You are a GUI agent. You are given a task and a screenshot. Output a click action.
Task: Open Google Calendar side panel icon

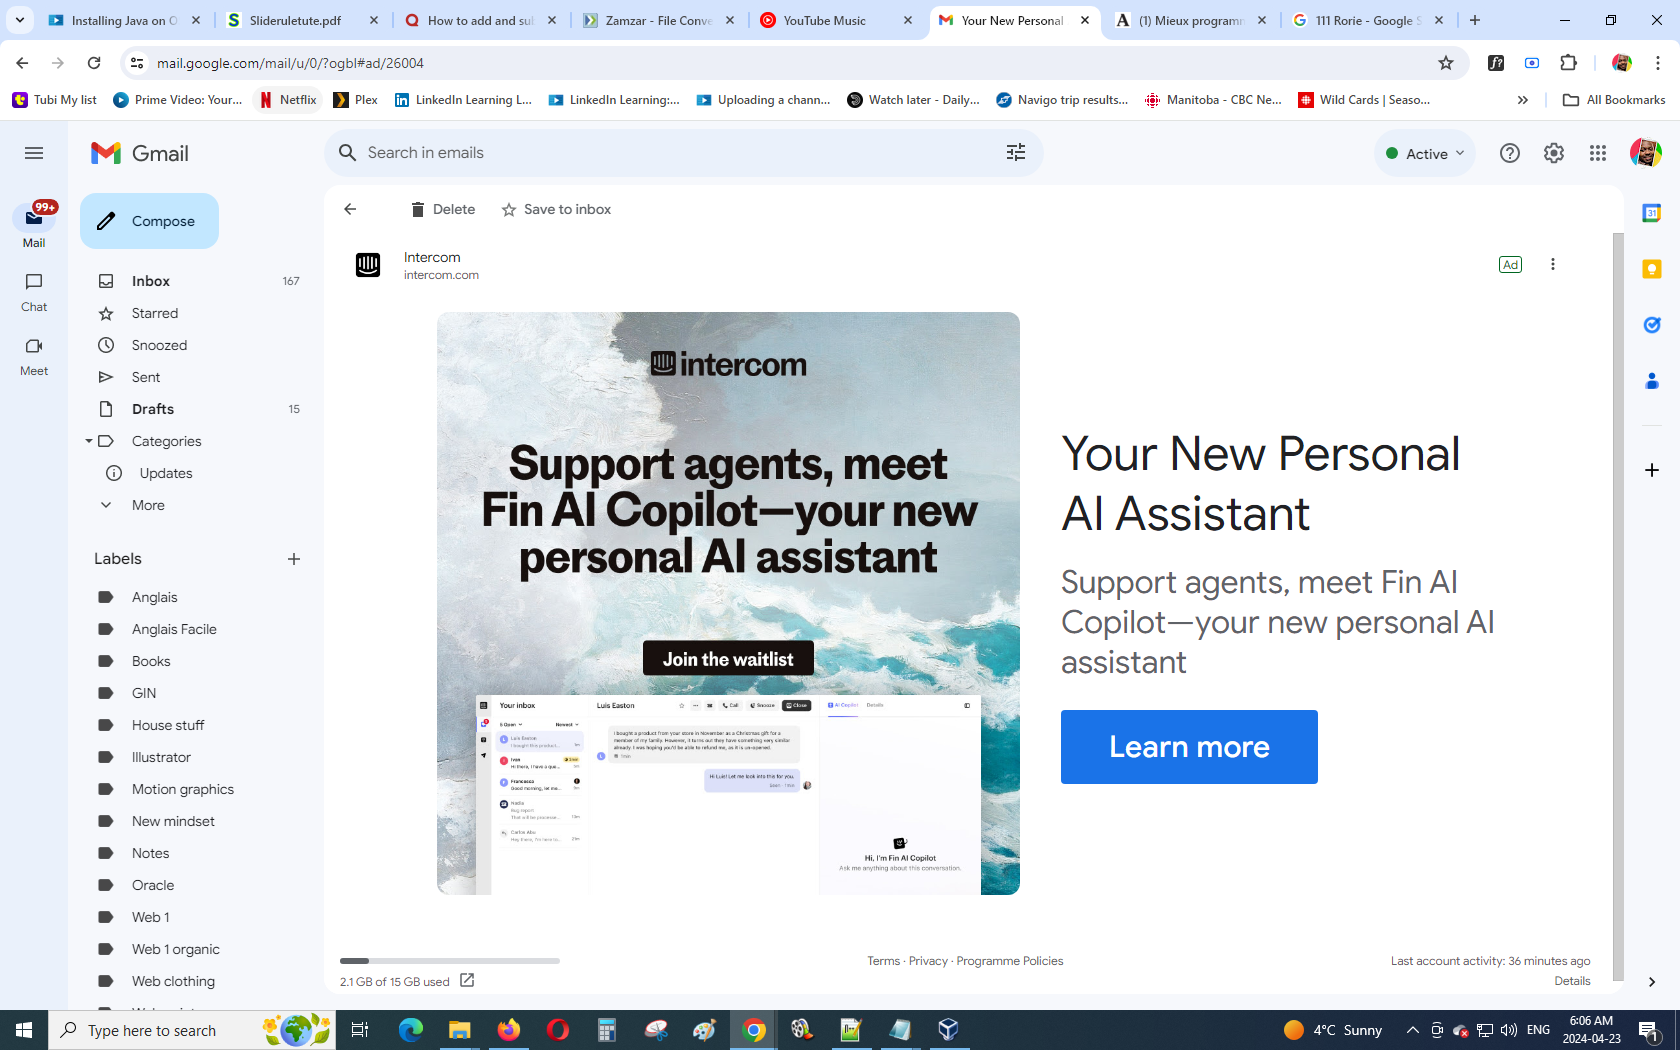point(1652,213)
